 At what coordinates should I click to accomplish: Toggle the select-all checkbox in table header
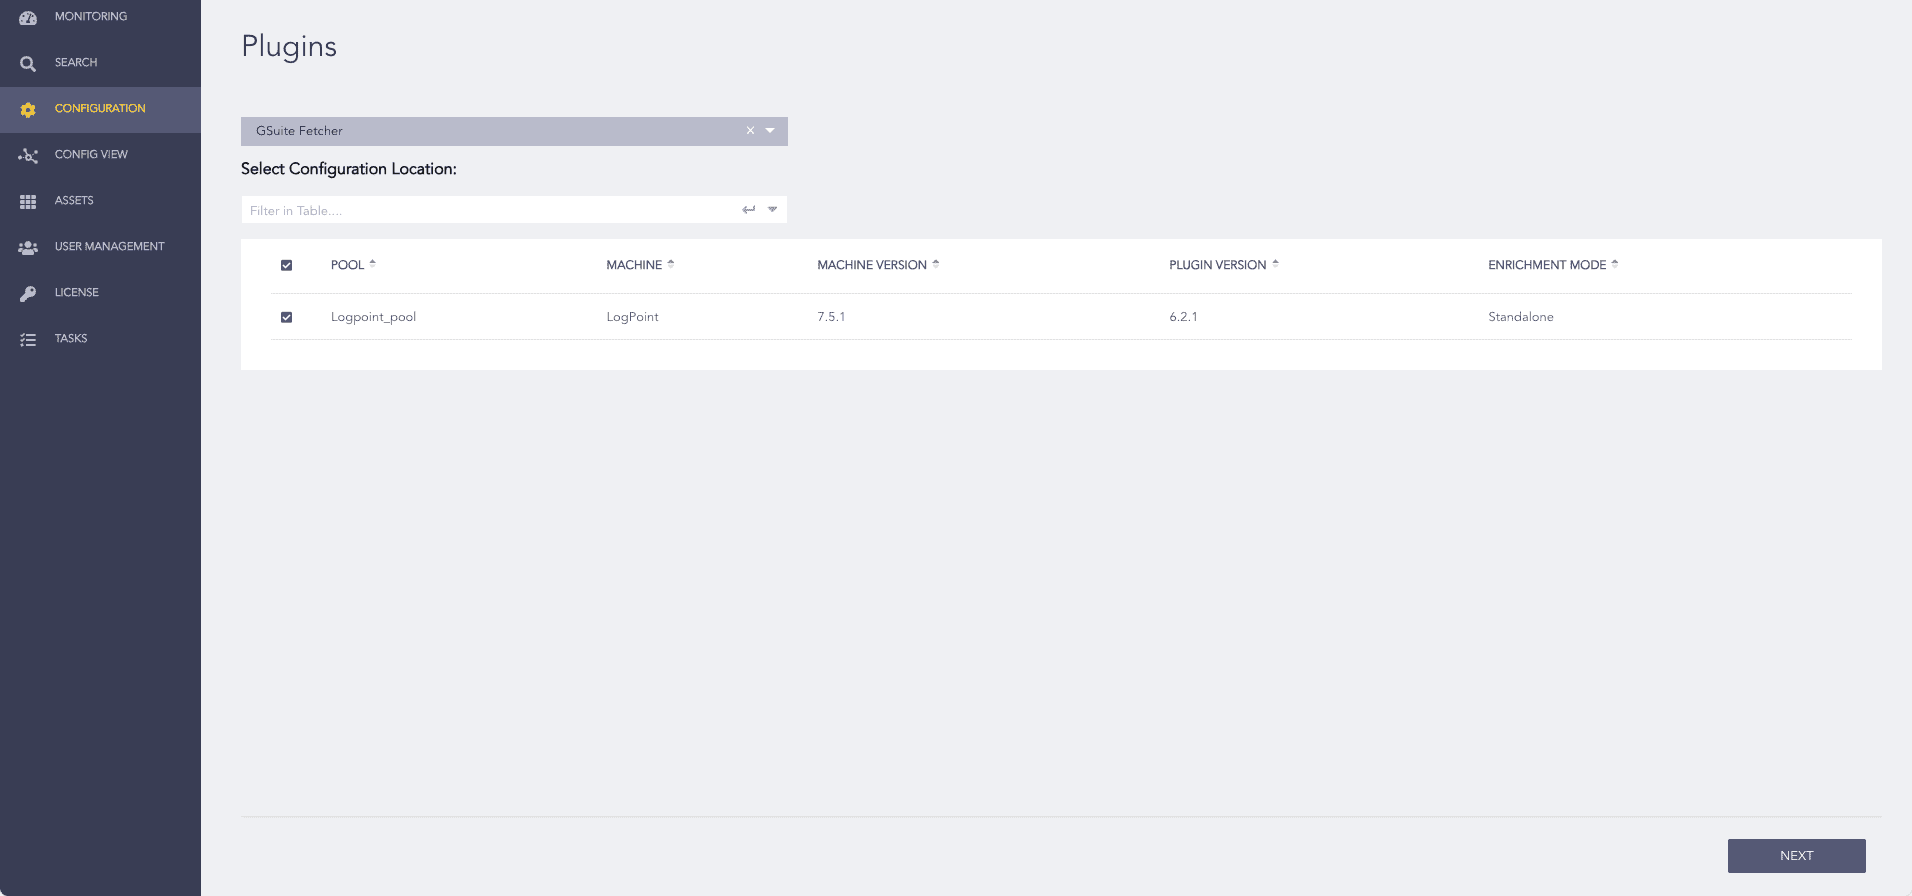click(x=286, y=265)
